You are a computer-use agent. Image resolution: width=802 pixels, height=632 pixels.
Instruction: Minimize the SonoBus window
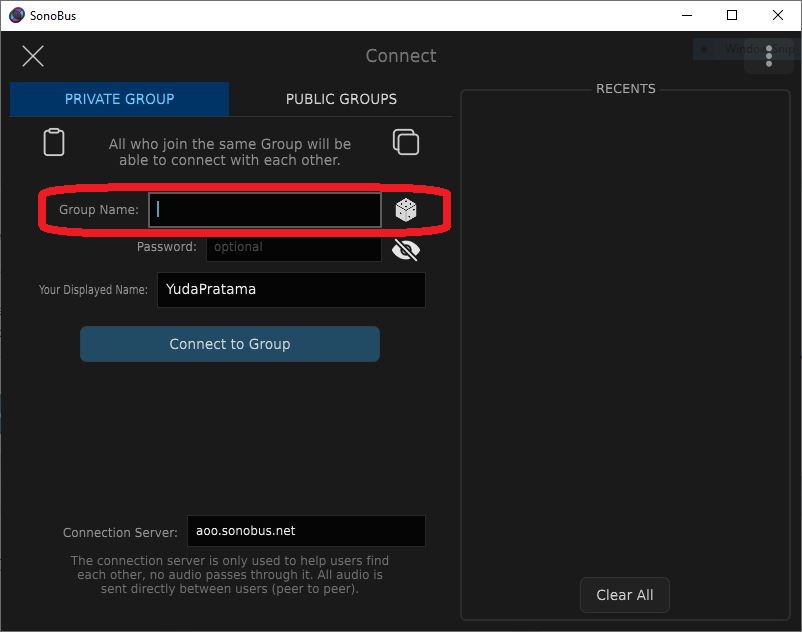pos(687,15)
